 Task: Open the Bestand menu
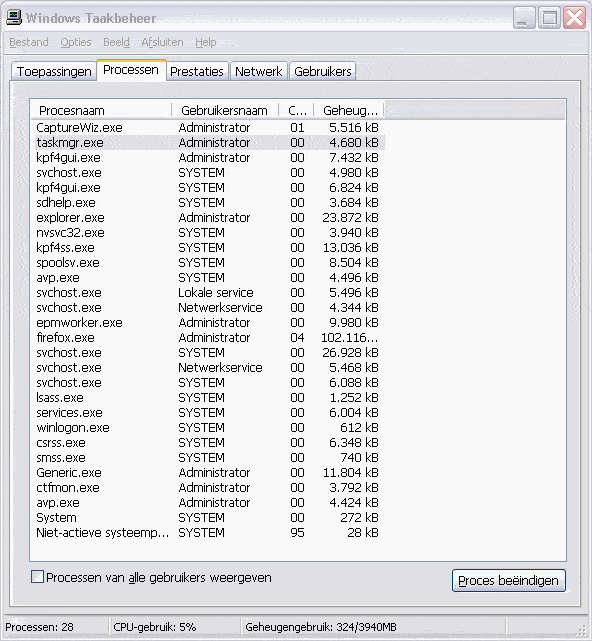pyautogui.click(x=29, y=42)
